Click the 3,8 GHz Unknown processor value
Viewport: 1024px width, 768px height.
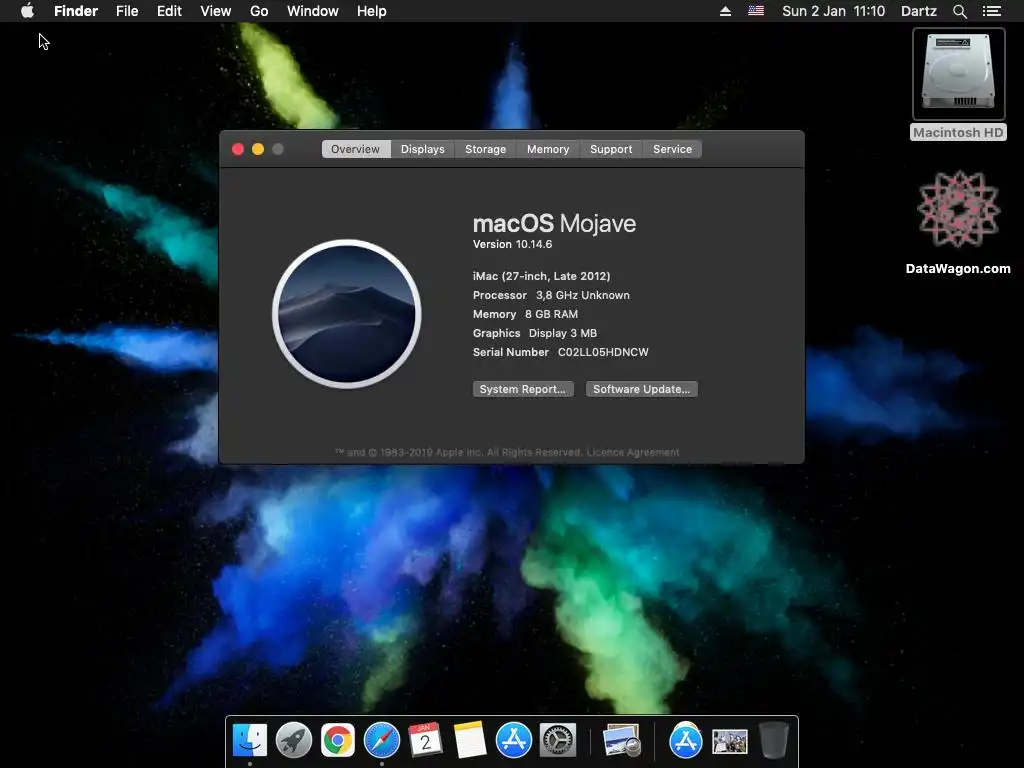pyautogui.click(x=583, y=295)
